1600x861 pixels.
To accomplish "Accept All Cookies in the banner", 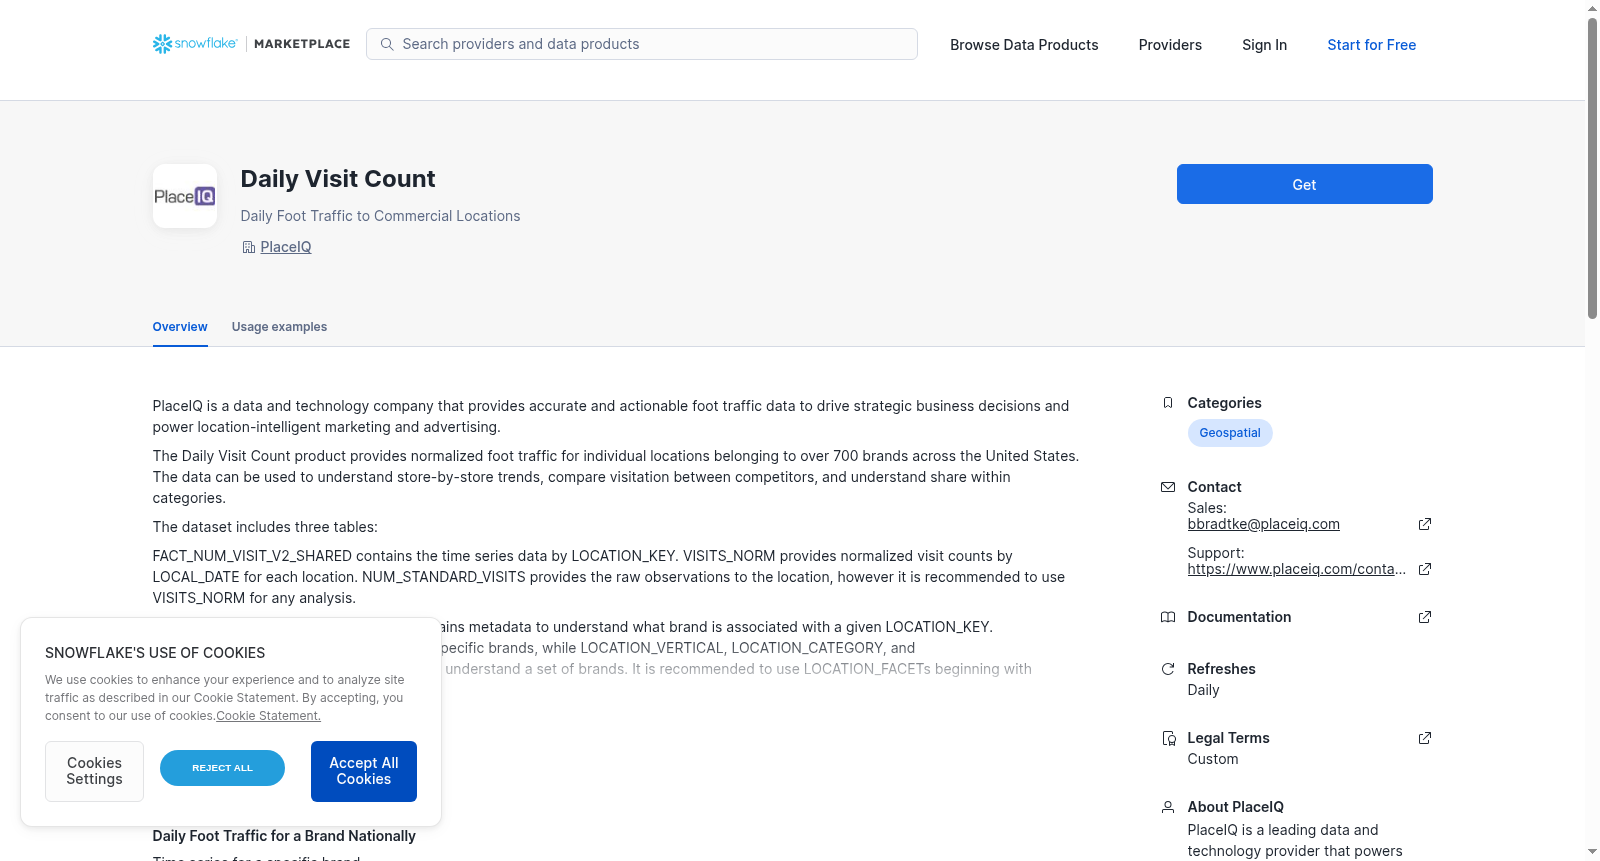I will (x=364, y=771).
